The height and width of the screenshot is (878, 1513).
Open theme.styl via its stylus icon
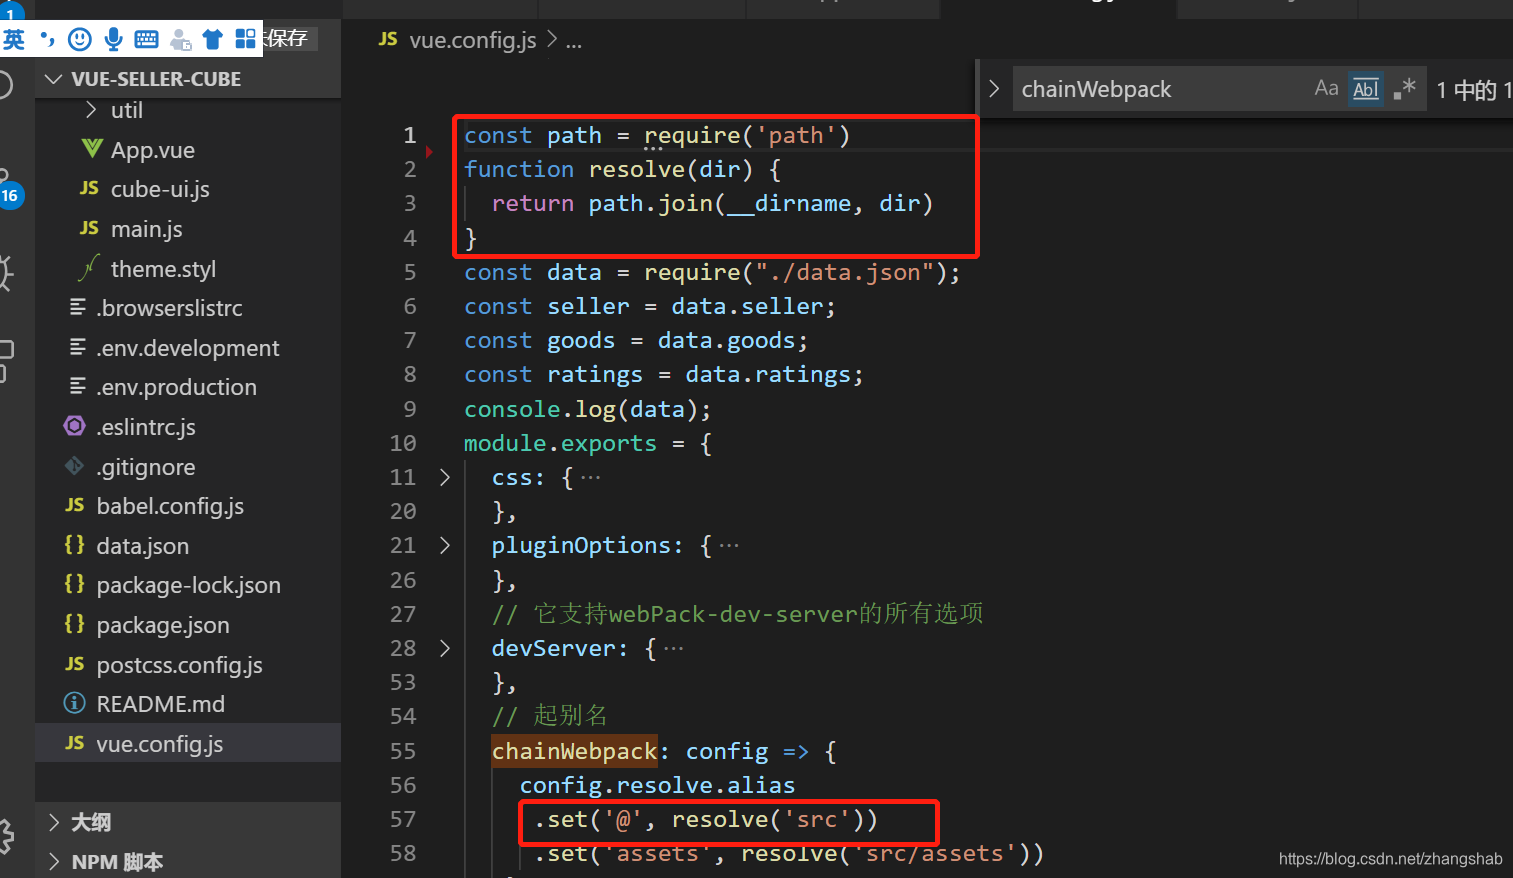pos(89,268)
